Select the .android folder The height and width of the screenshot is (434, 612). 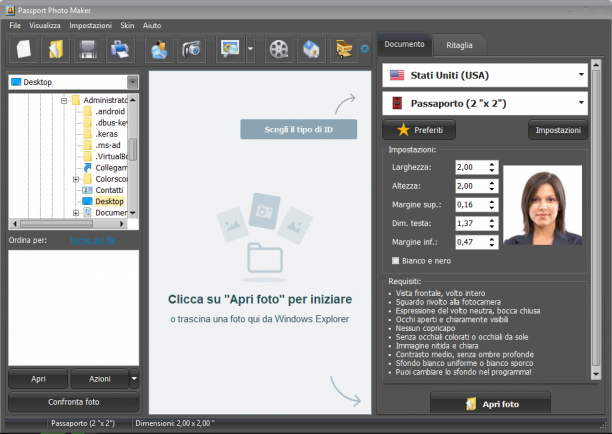click(x=110, y=112)
